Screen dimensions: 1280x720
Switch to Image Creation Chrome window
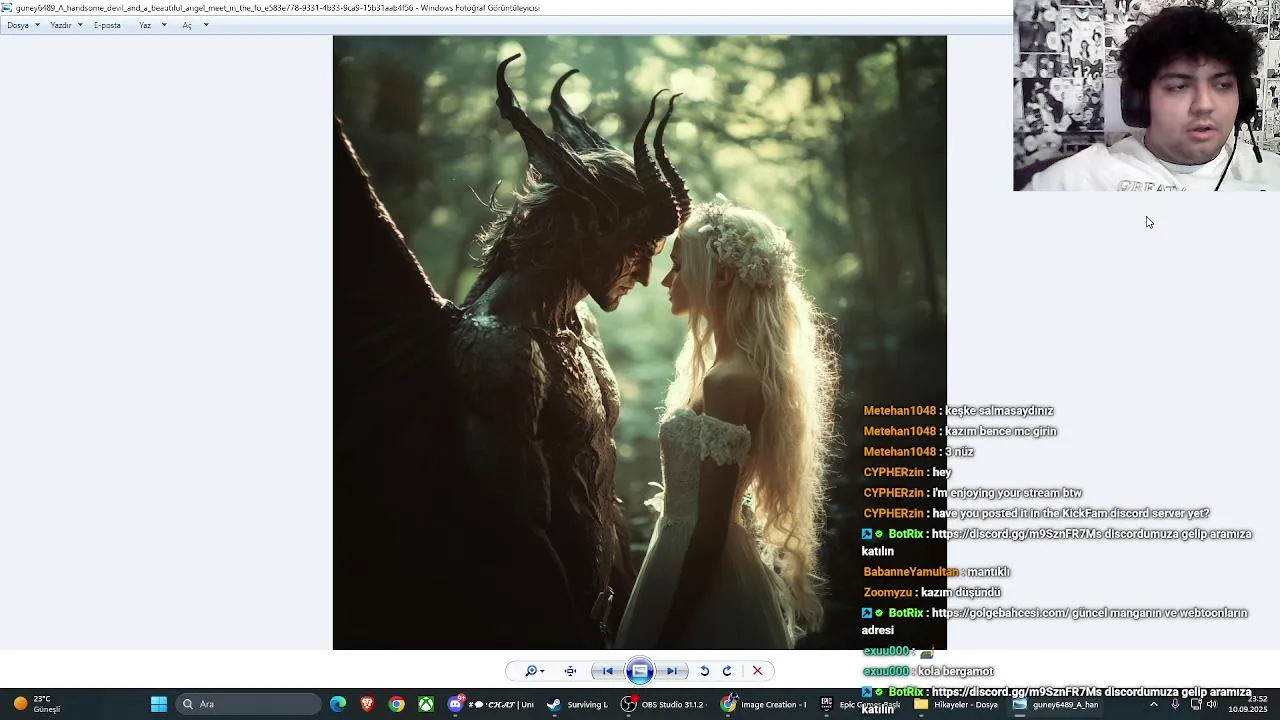[763, 704]
